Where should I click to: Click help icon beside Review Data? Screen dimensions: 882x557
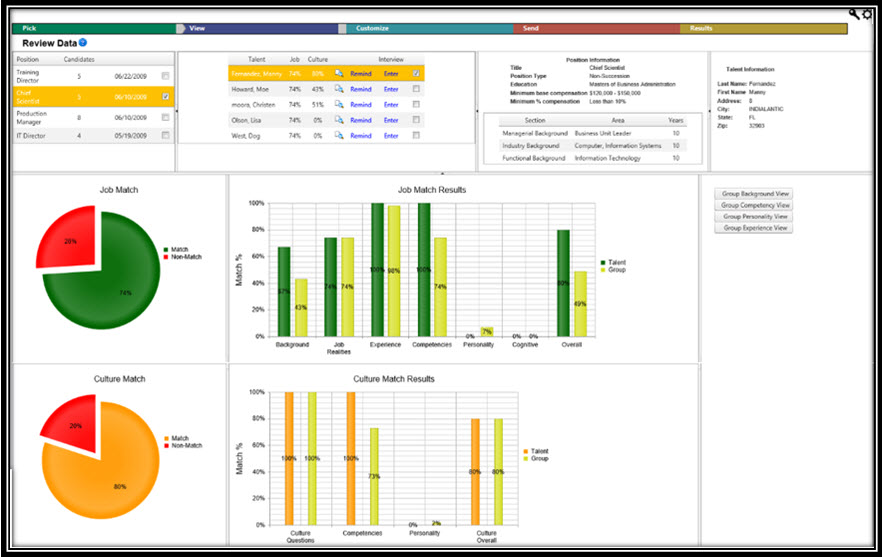click(x=83, y=43)
